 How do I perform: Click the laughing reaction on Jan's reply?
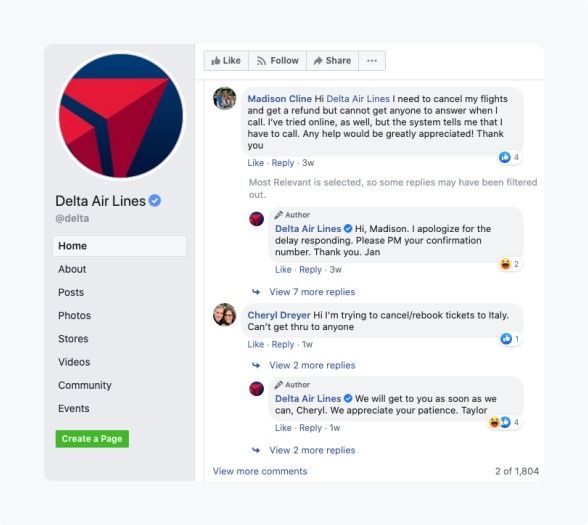pos(505,264)
